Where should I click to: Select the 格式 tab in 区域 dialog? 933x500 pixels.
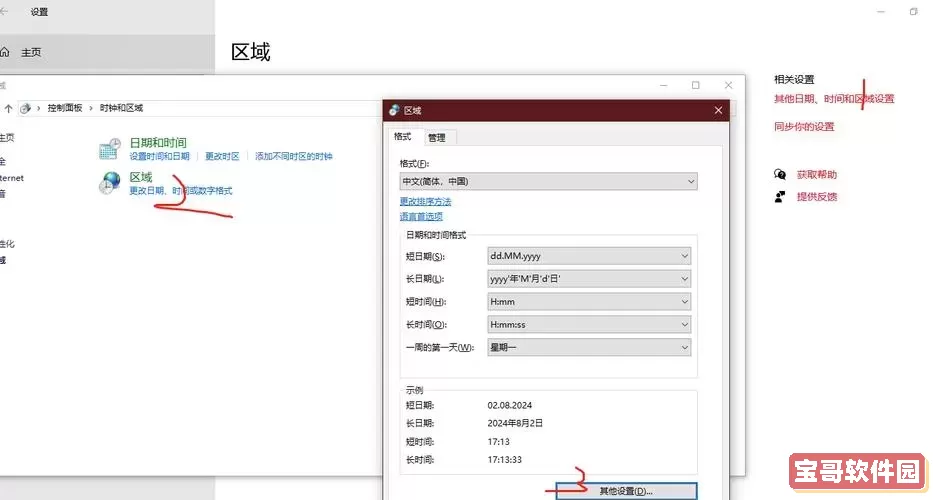403,137
